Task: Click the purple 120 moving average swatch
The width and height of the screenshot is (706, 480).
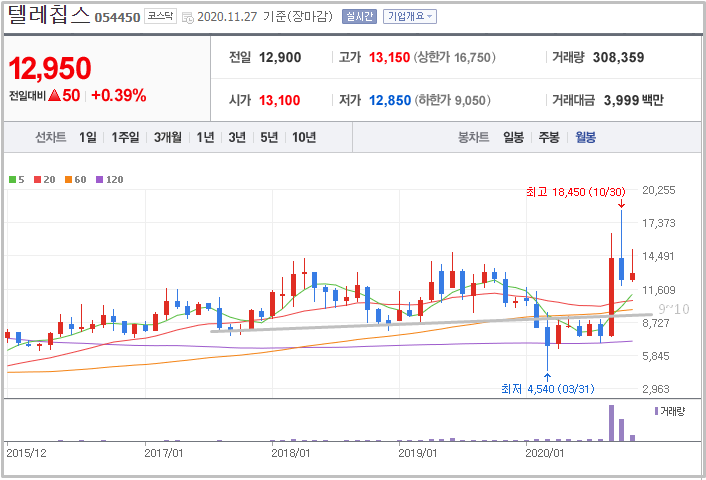Action: tap(100, 180)
